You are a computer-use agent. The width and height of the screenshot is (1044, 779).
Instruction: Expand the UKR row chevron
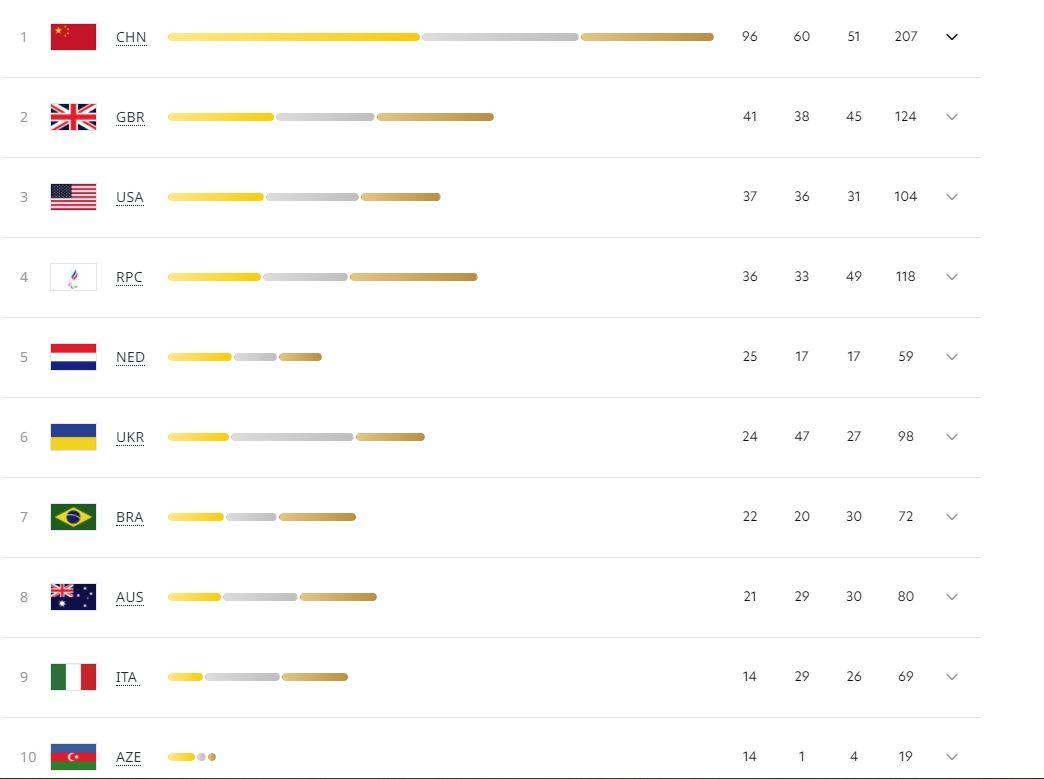coord(952,437)
